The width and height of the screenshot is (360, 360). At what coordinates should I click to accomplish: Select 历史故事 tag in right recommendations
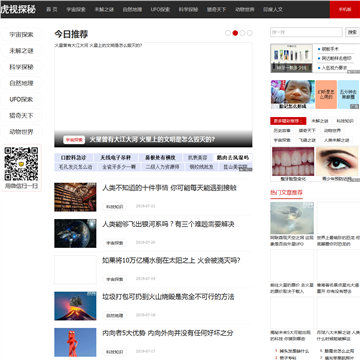tap(282, 131)
